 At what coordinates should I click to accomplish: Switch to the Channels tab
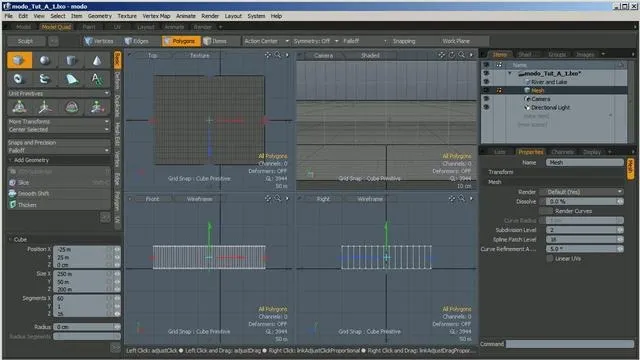(x=563, y=151)
